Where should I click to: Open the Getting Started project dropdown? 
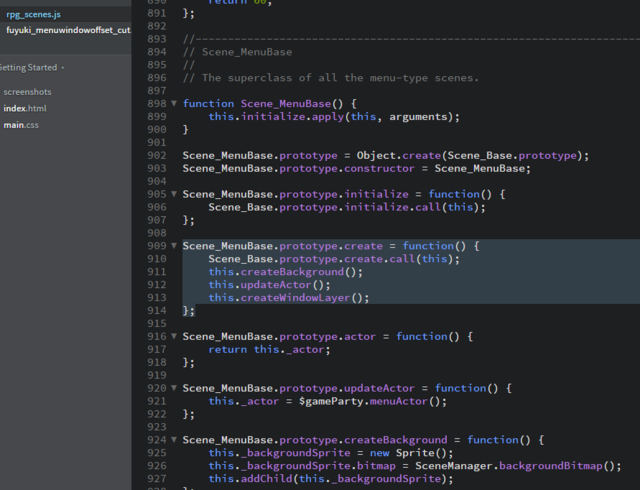(x=32, y=68)
